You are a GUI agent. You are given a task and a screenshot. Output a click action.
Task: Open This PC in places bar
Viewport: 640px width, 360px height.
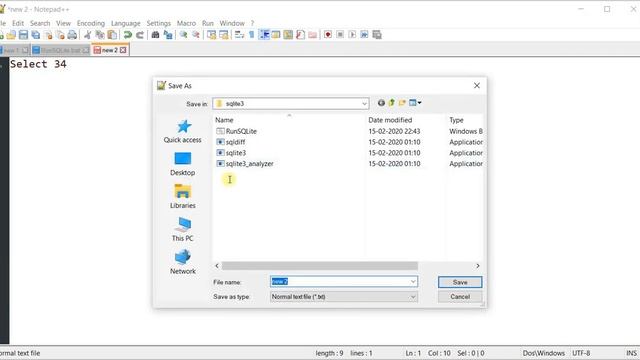182,230
